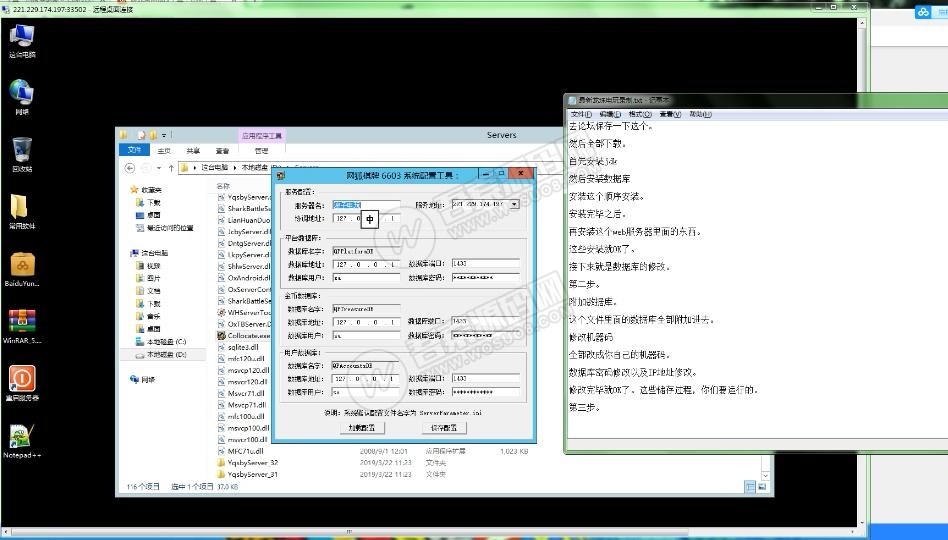Open 收藏夹 favorites in explorer sidebar
948x540 pixels.
146,189
